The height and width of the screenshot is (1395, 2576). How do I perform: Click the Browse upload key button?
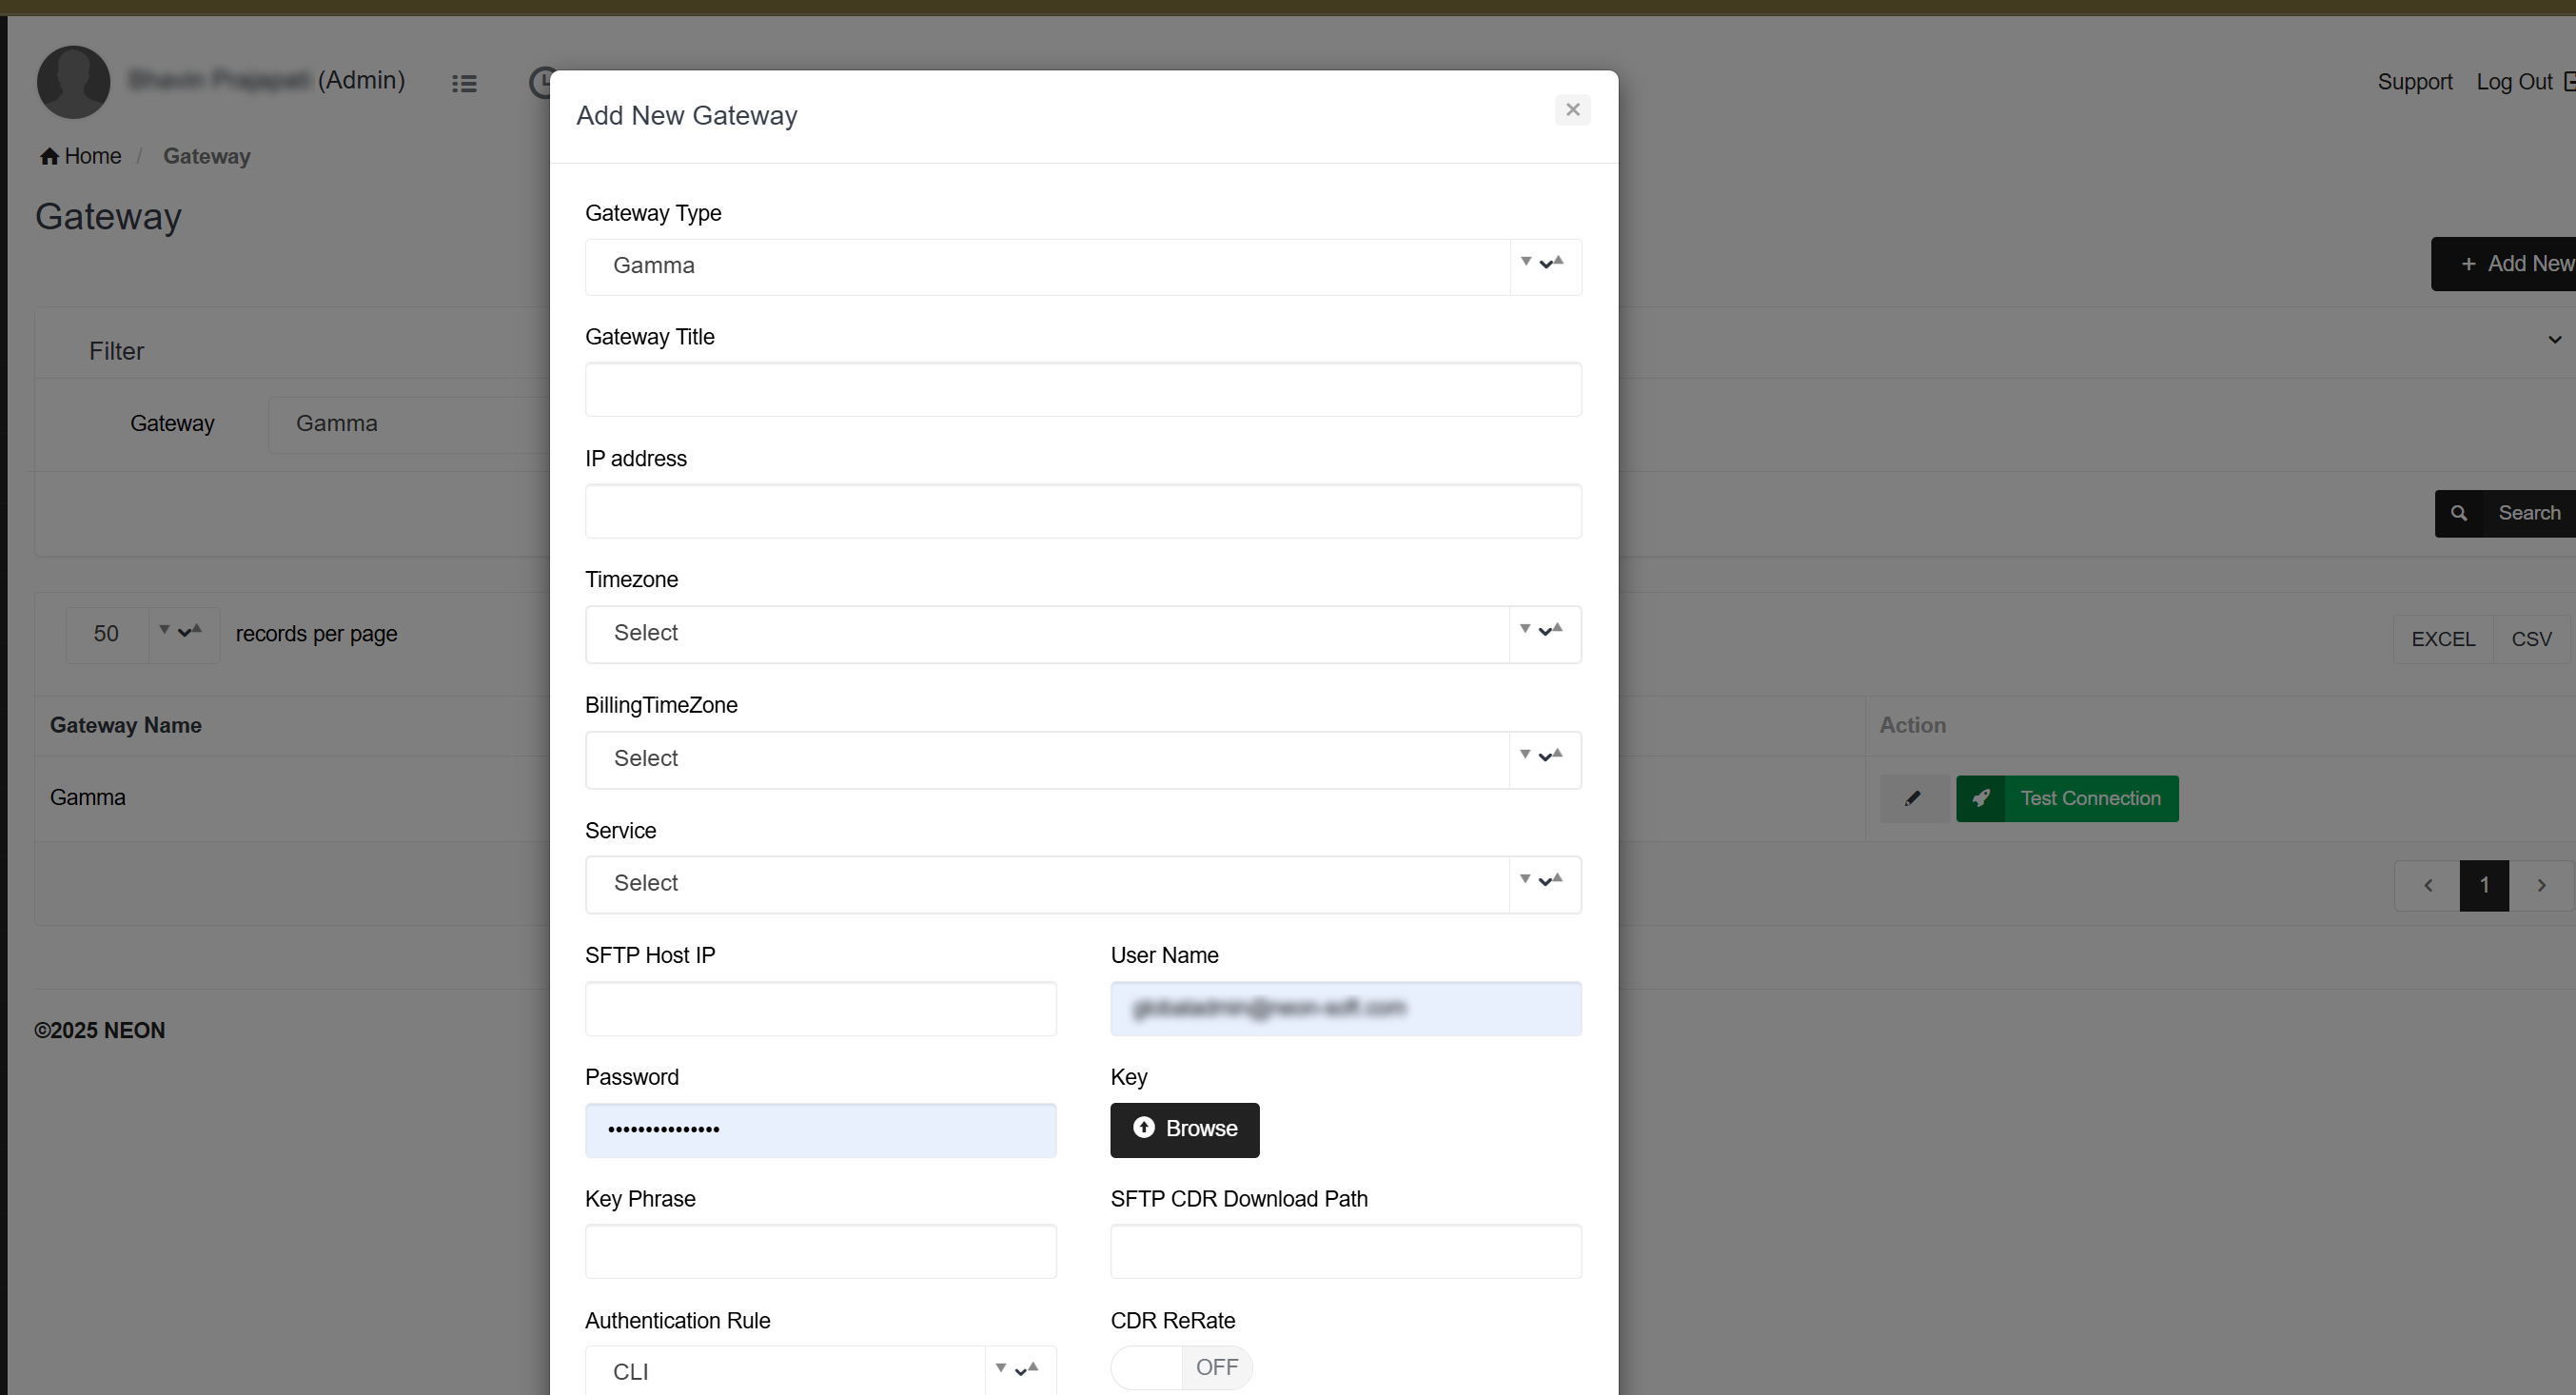pyautogui.click(x=1184, y=1129)
